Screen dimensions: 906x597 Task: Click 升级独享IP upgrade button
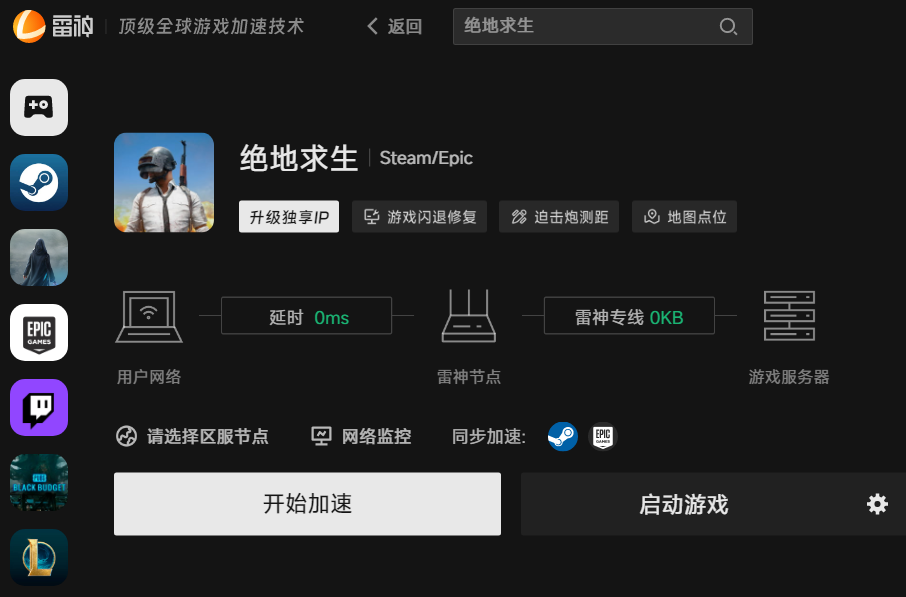(x=289, y=217)
